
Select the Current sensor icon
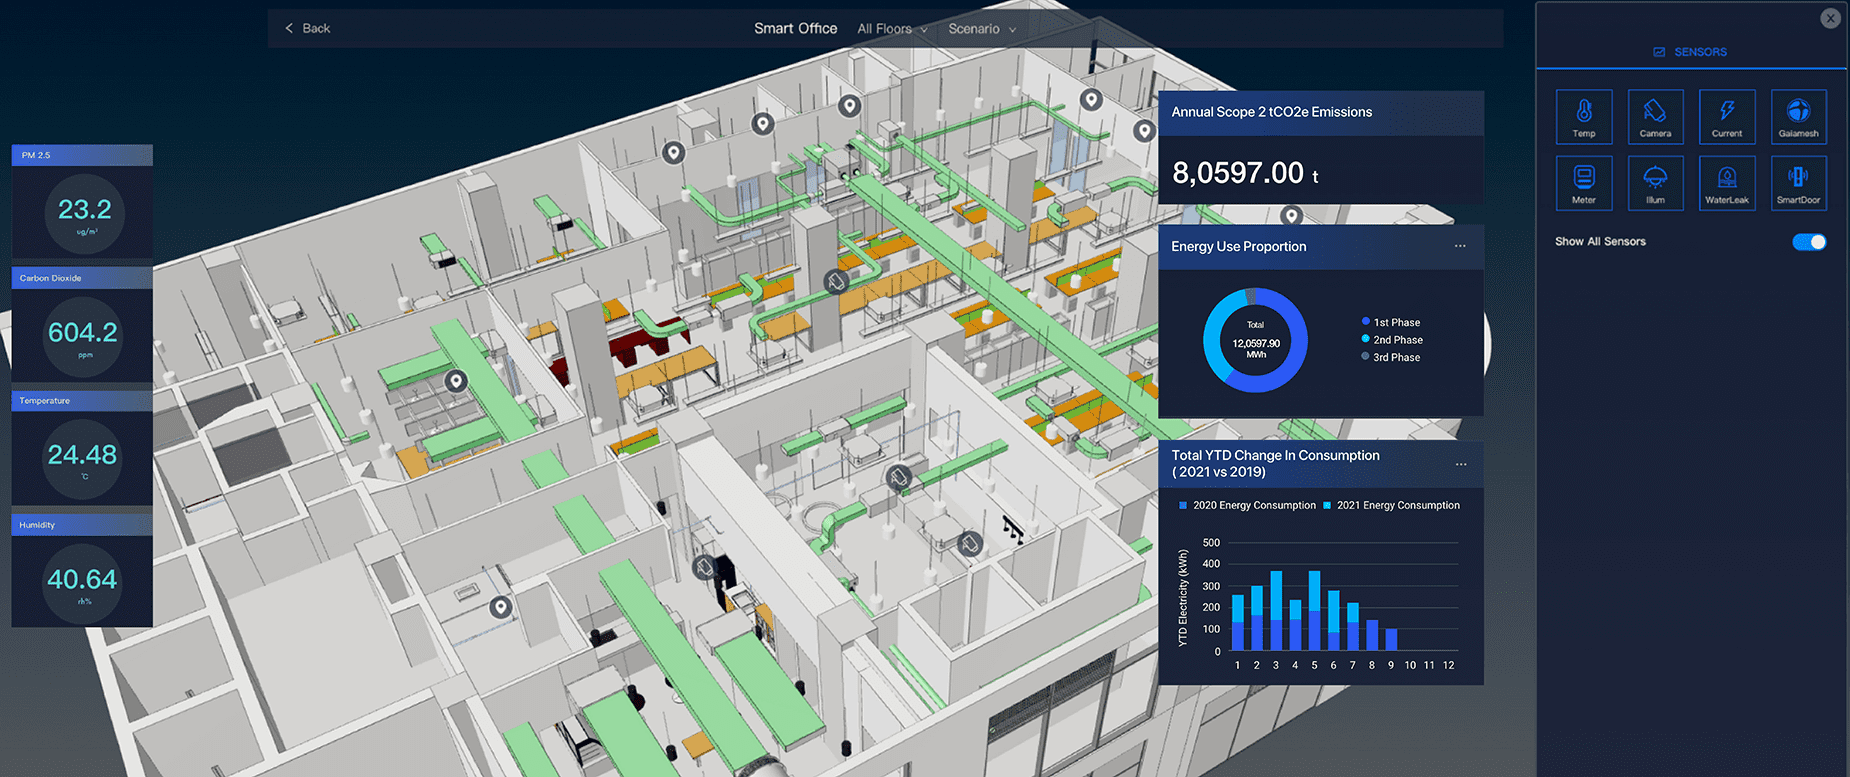pos(1727,117)
